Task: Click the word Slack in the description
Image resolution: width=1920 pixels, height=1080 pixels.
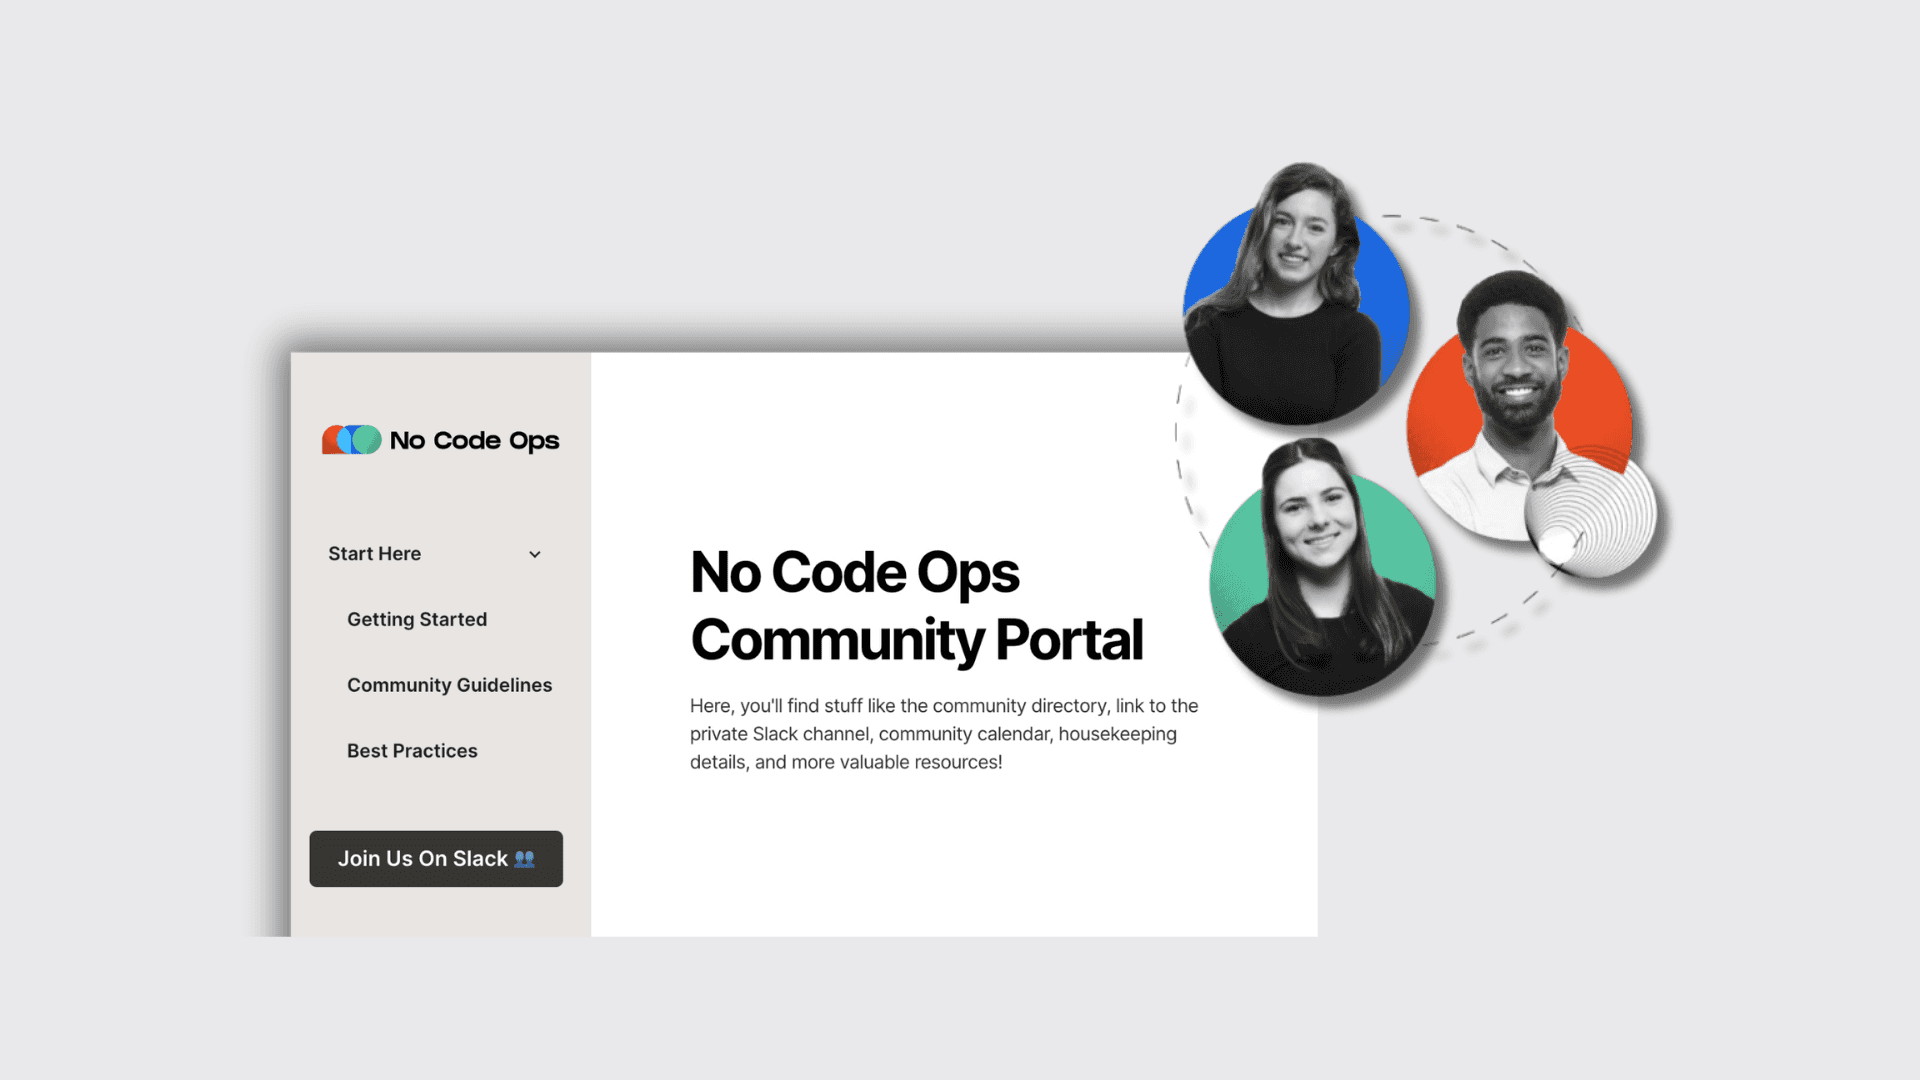Action: coord(775,734)
